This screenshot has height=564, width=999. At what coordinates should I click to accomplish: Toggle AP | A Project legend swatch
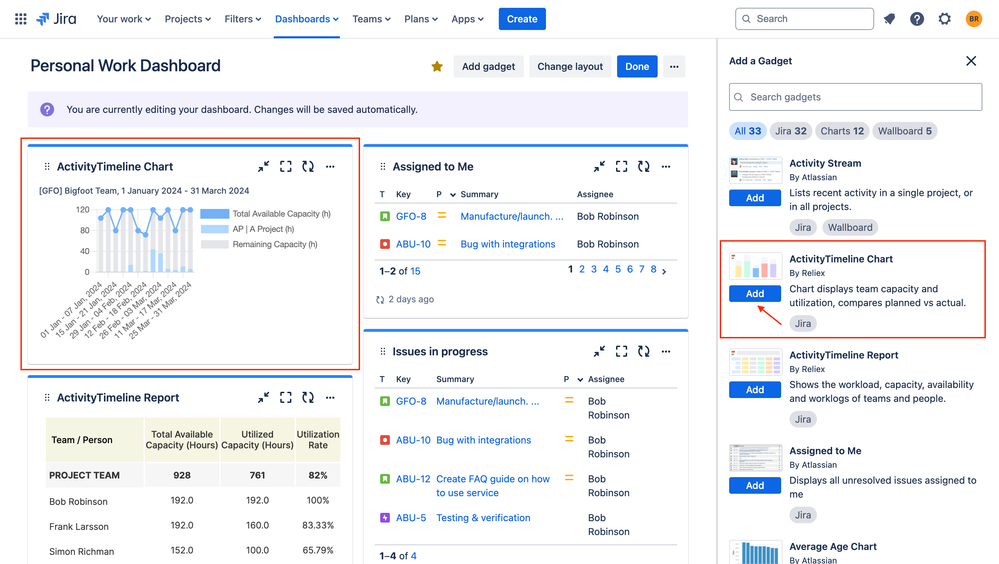coord(215,229)
